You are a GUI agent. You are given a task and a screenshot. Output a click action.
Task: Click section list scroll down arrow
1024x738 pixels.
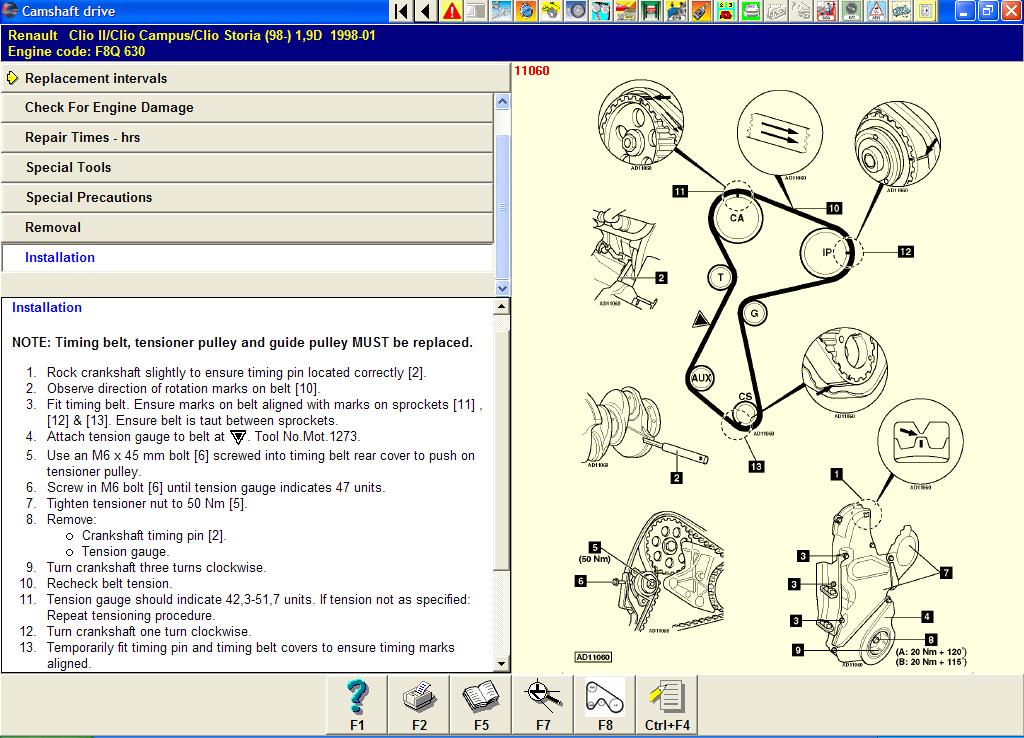502,287
